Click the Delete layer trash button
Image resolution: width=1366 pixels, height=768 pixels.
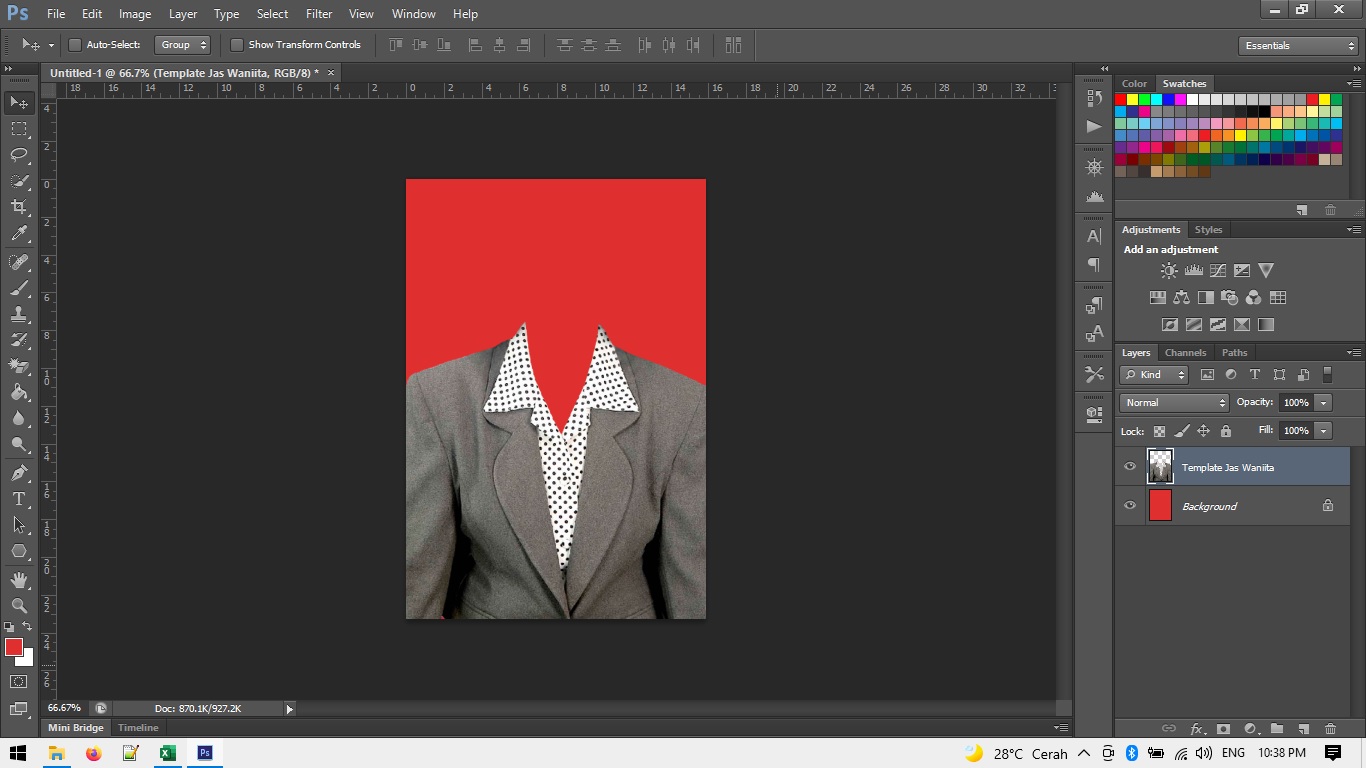tap(1330, 729)
